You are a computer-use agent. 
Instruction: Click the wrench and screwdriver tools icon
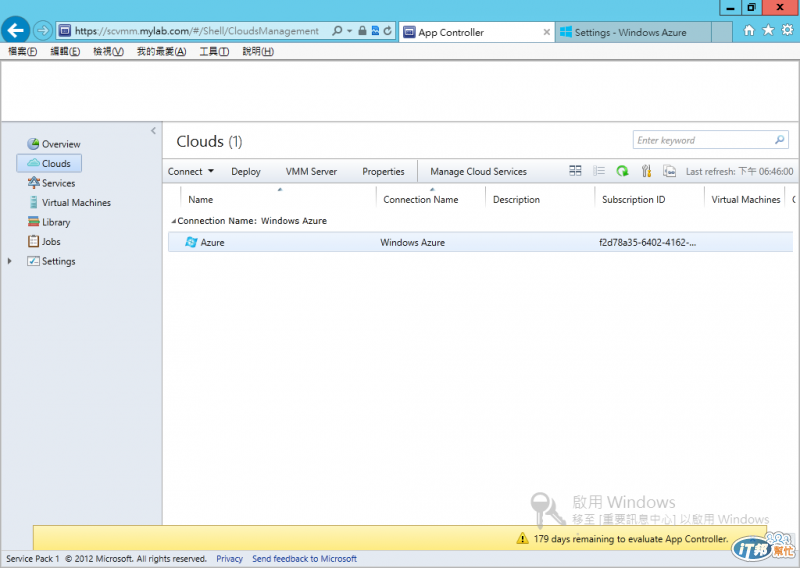[646, 171]
